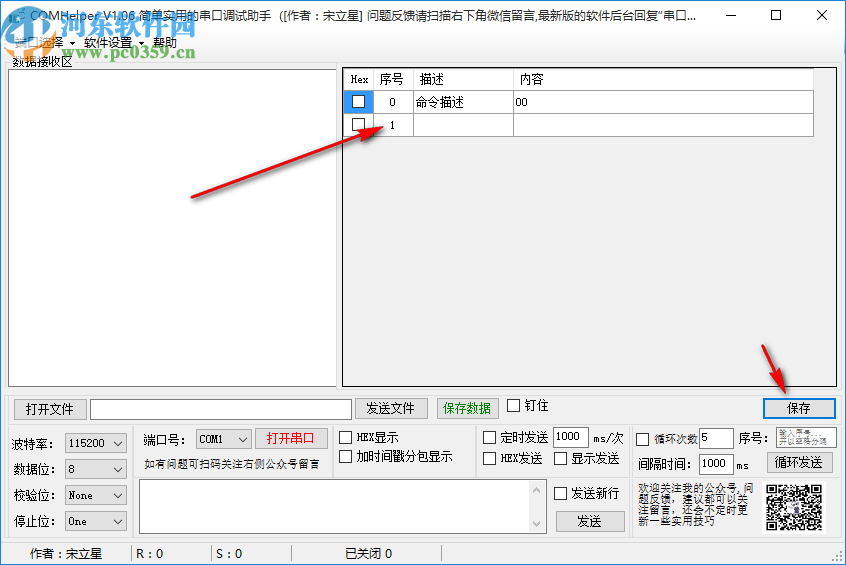Click the 描述 column header
Viewport: 846px width, 565px height.
coord(463,79)
